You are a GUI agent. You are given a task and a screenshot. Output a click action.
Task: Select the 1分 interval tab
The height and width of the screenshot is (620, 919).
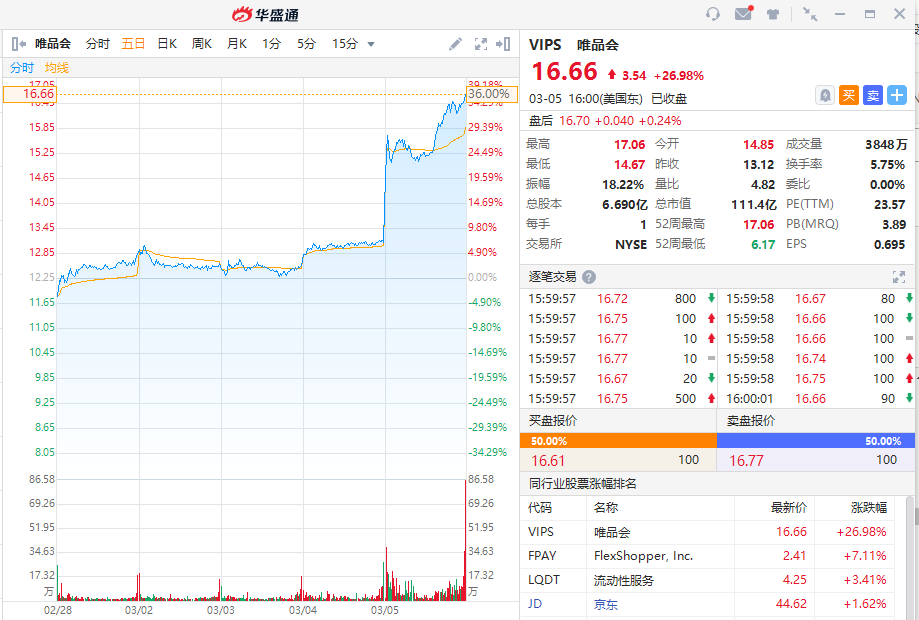271,44
